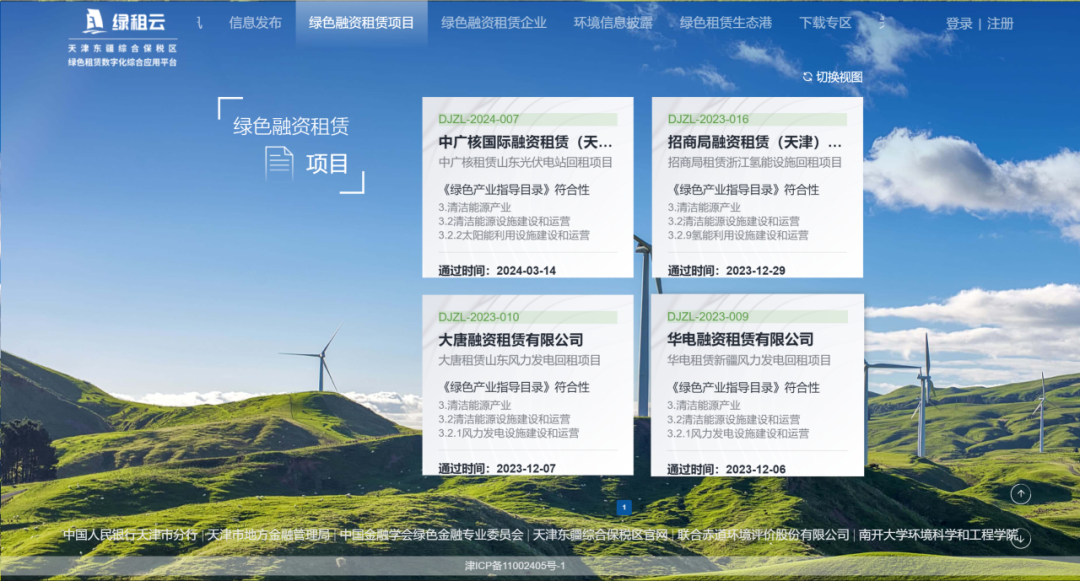Click 通过时间: 2023-12-06
The width and height of the screenshot is (1080, 581).
[x=726, y=469]
